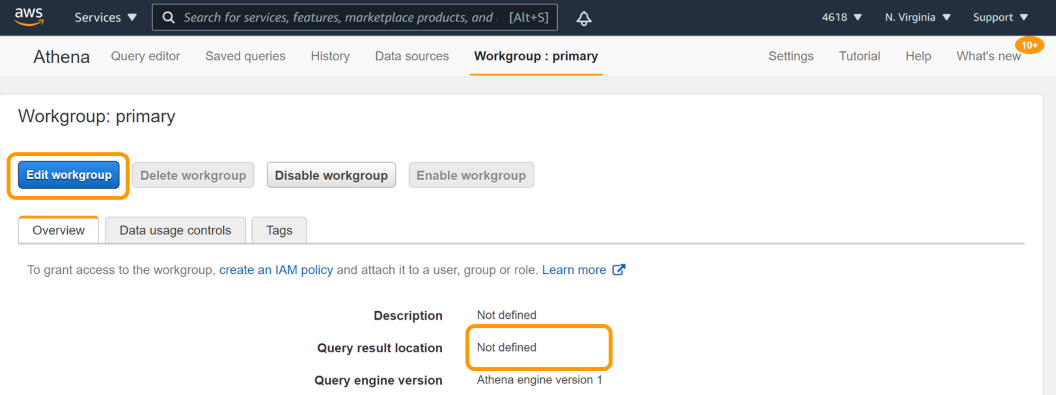The image size is (1056, 395).
Task: Select the Workgroup : primary nav item
Action: click(536, 57)
